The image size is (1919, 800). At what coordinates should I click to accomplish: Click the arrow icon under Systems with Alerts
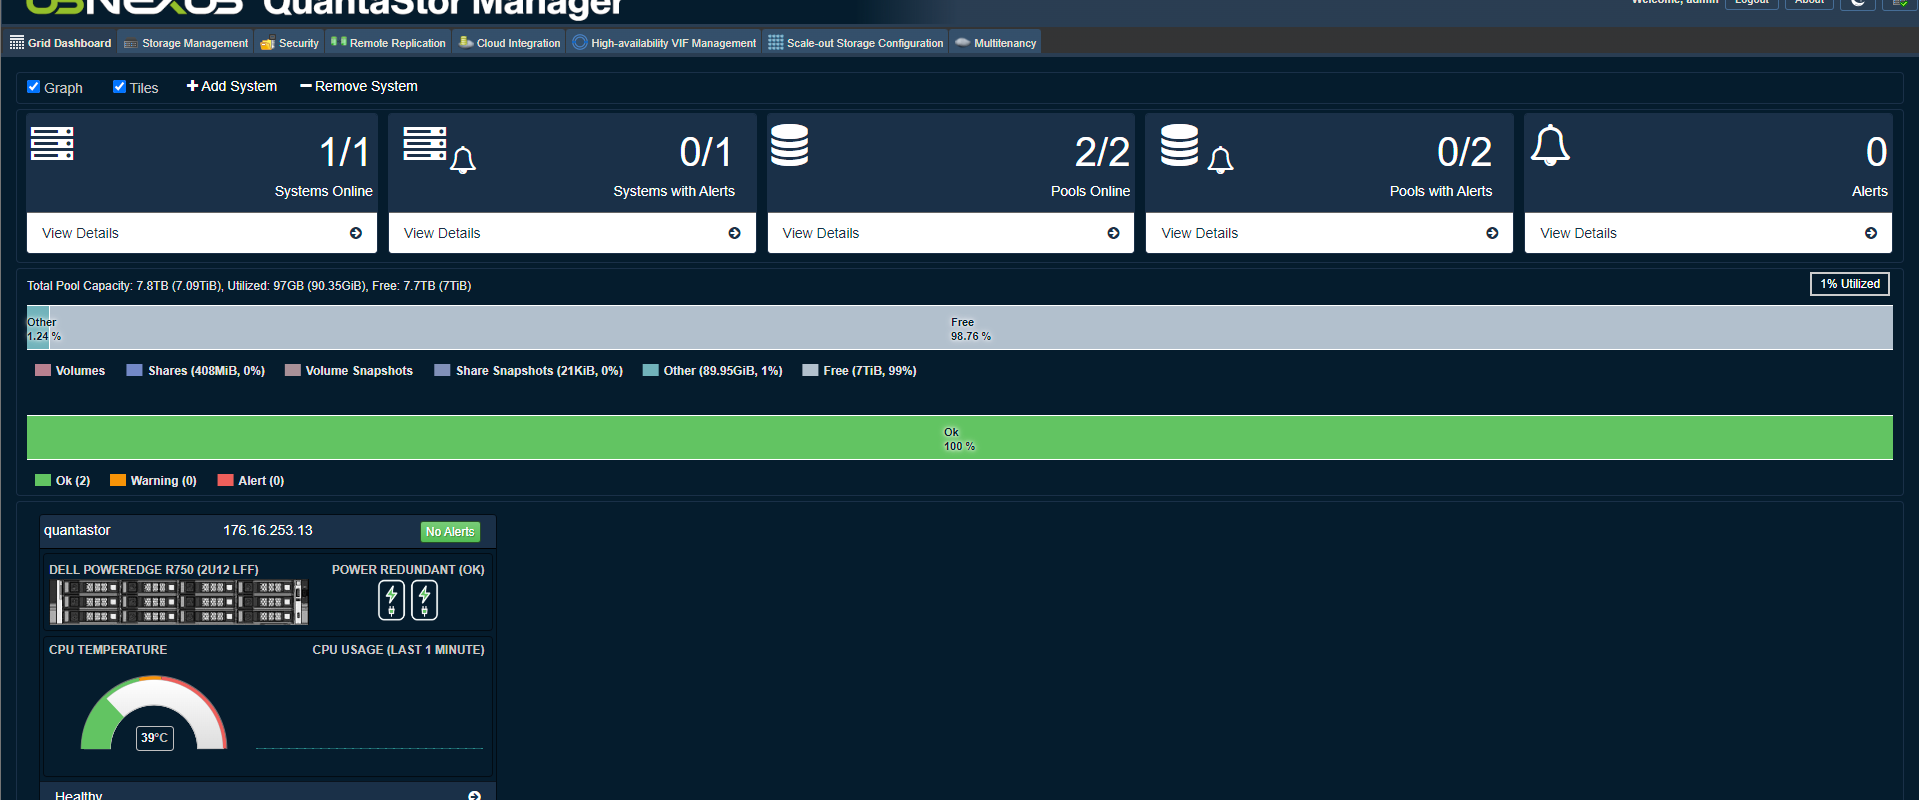(x=735, y=233)
